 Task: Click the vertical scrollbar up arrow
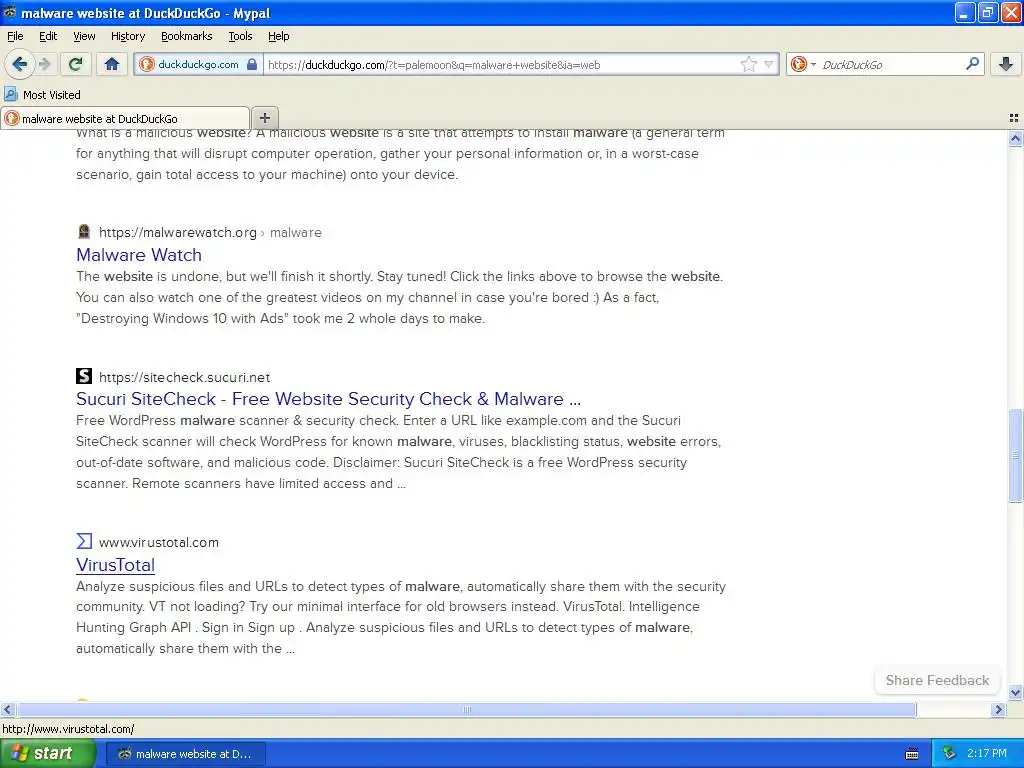click(1015, 138)
